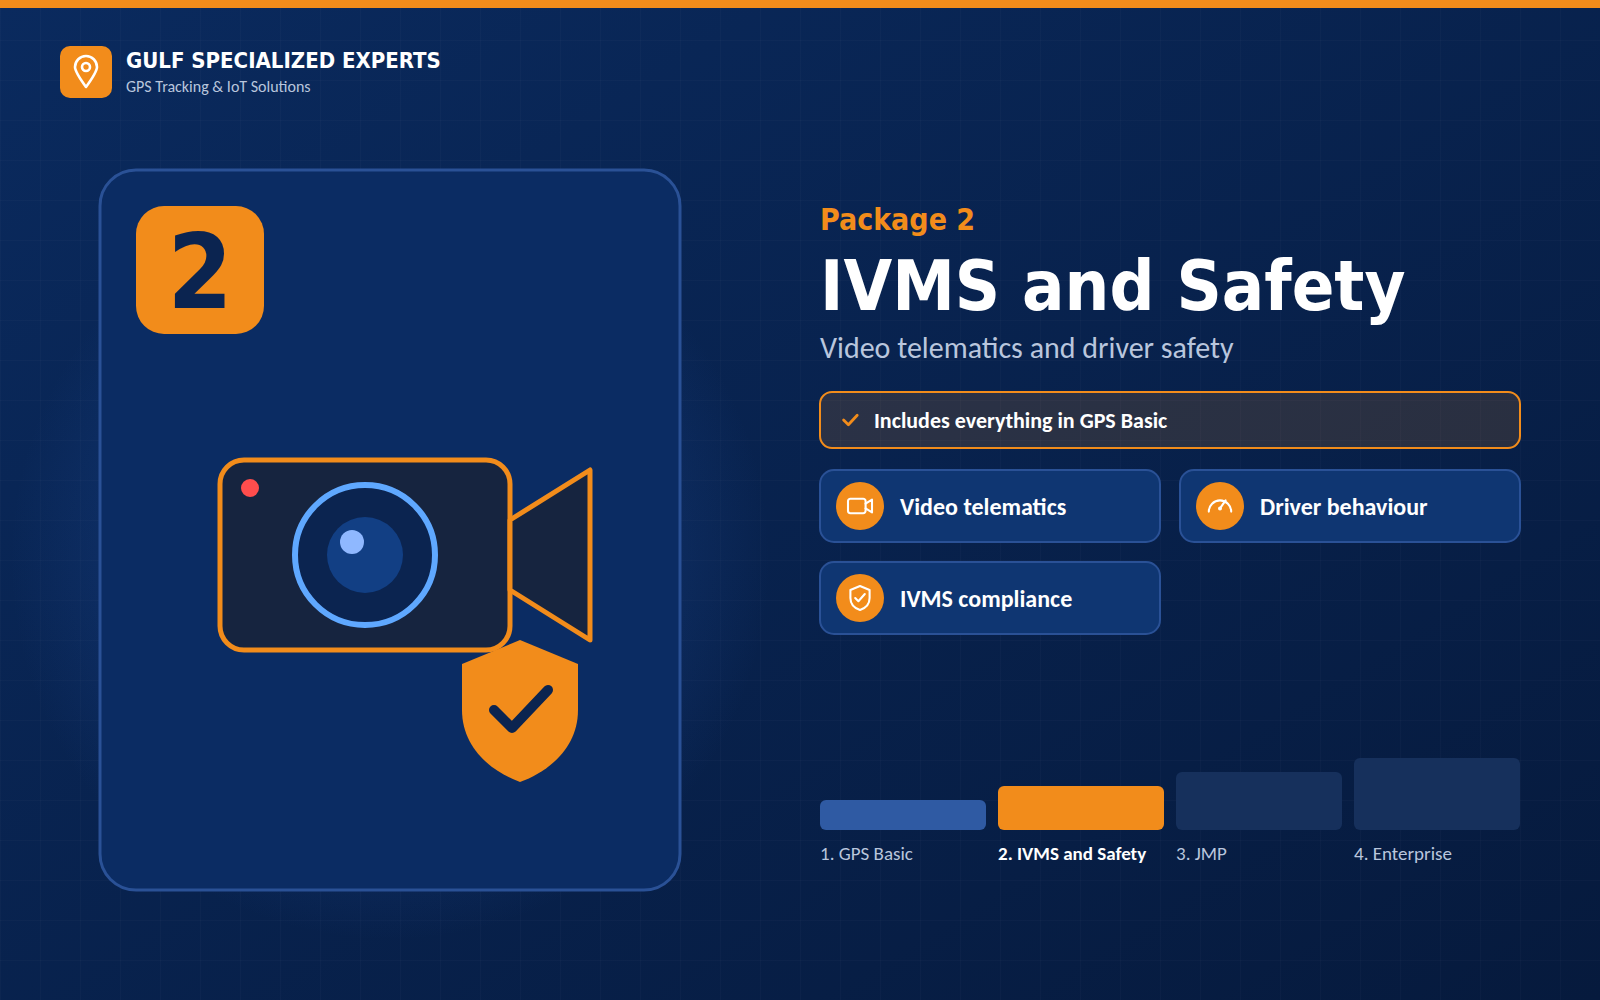Click the orange shield checkmark illustration
The width and height of the screenshot is (1600, 1000).
tap(520, 711)
